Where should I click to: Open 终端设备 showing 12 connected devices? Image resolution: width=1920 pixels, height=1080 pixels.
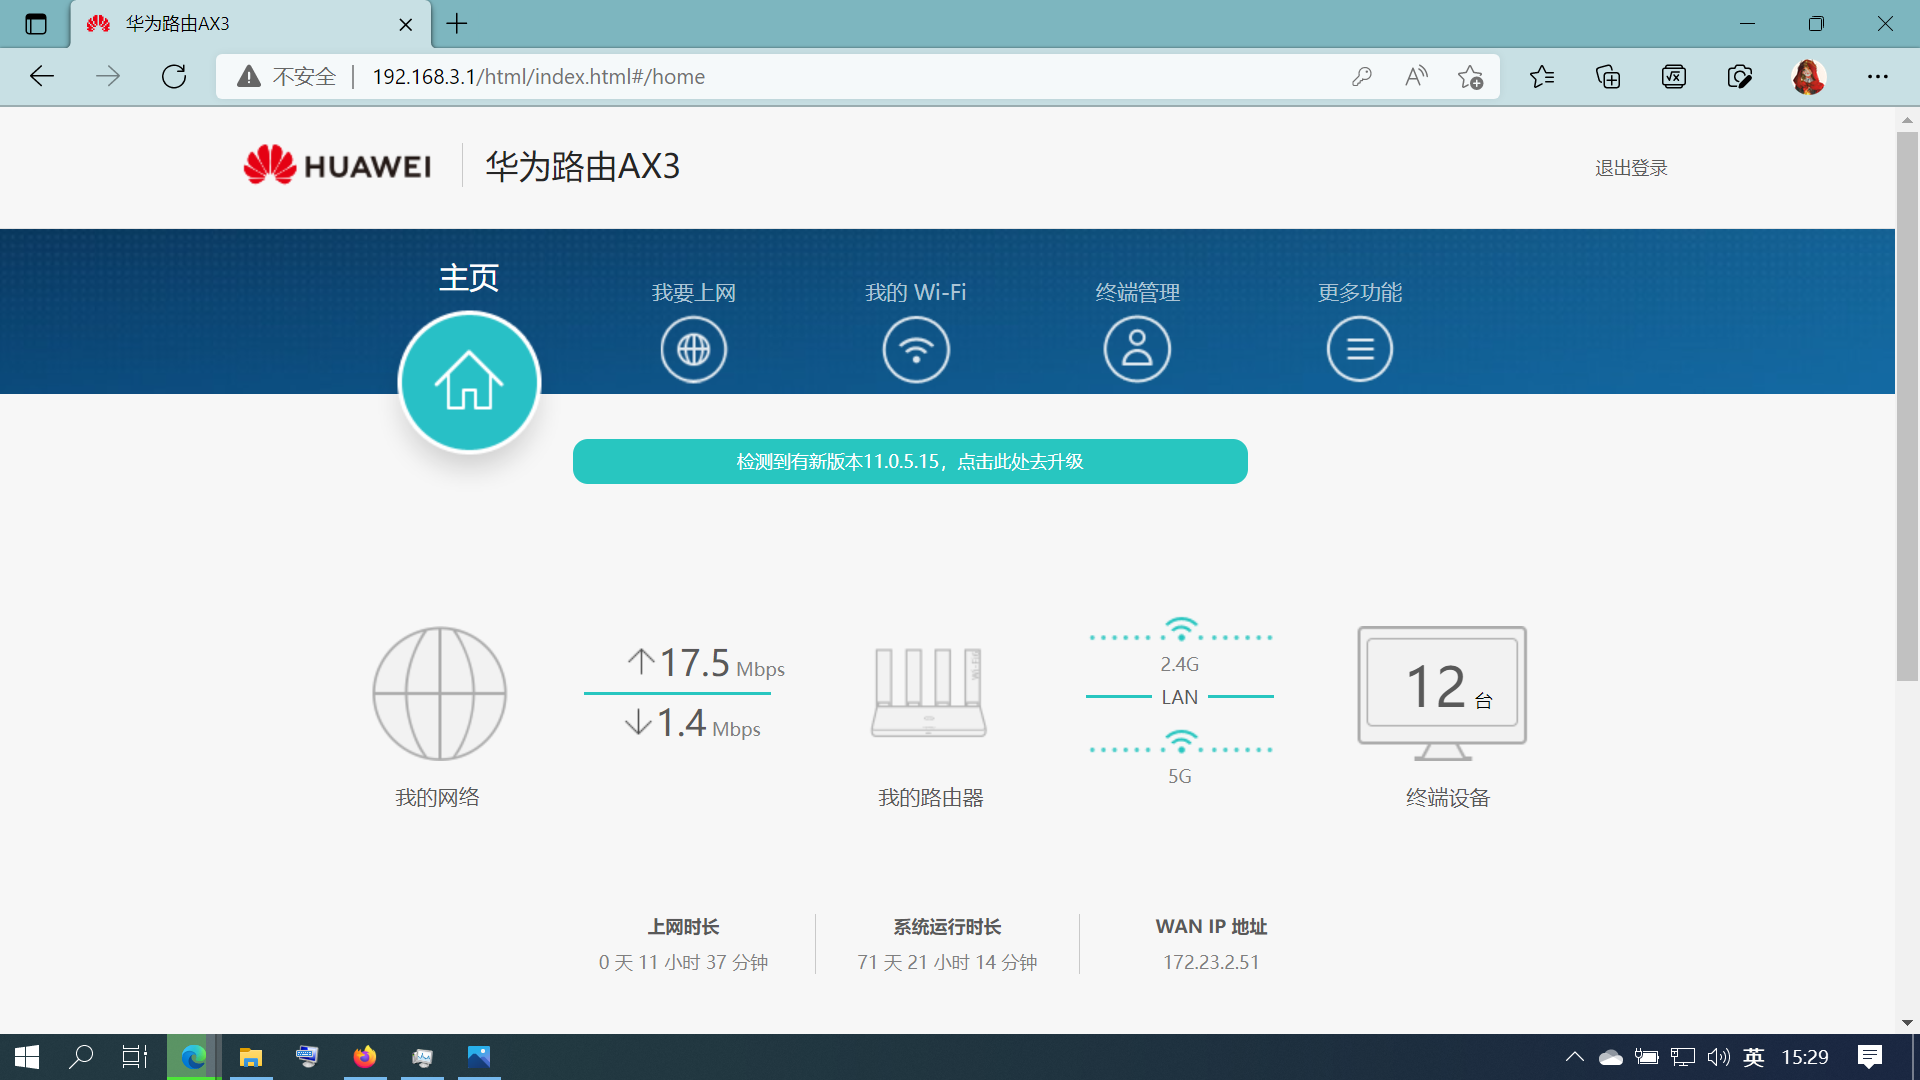1440,690
